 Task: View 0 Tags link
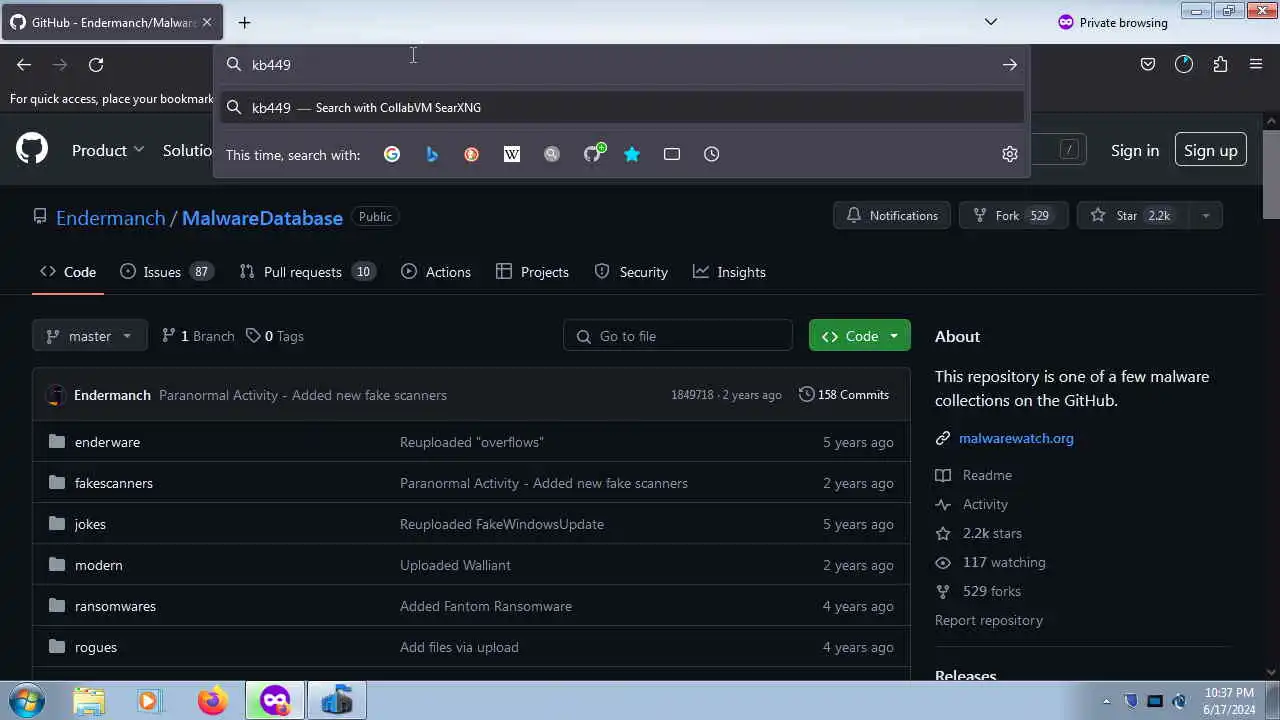click(275, 336)
